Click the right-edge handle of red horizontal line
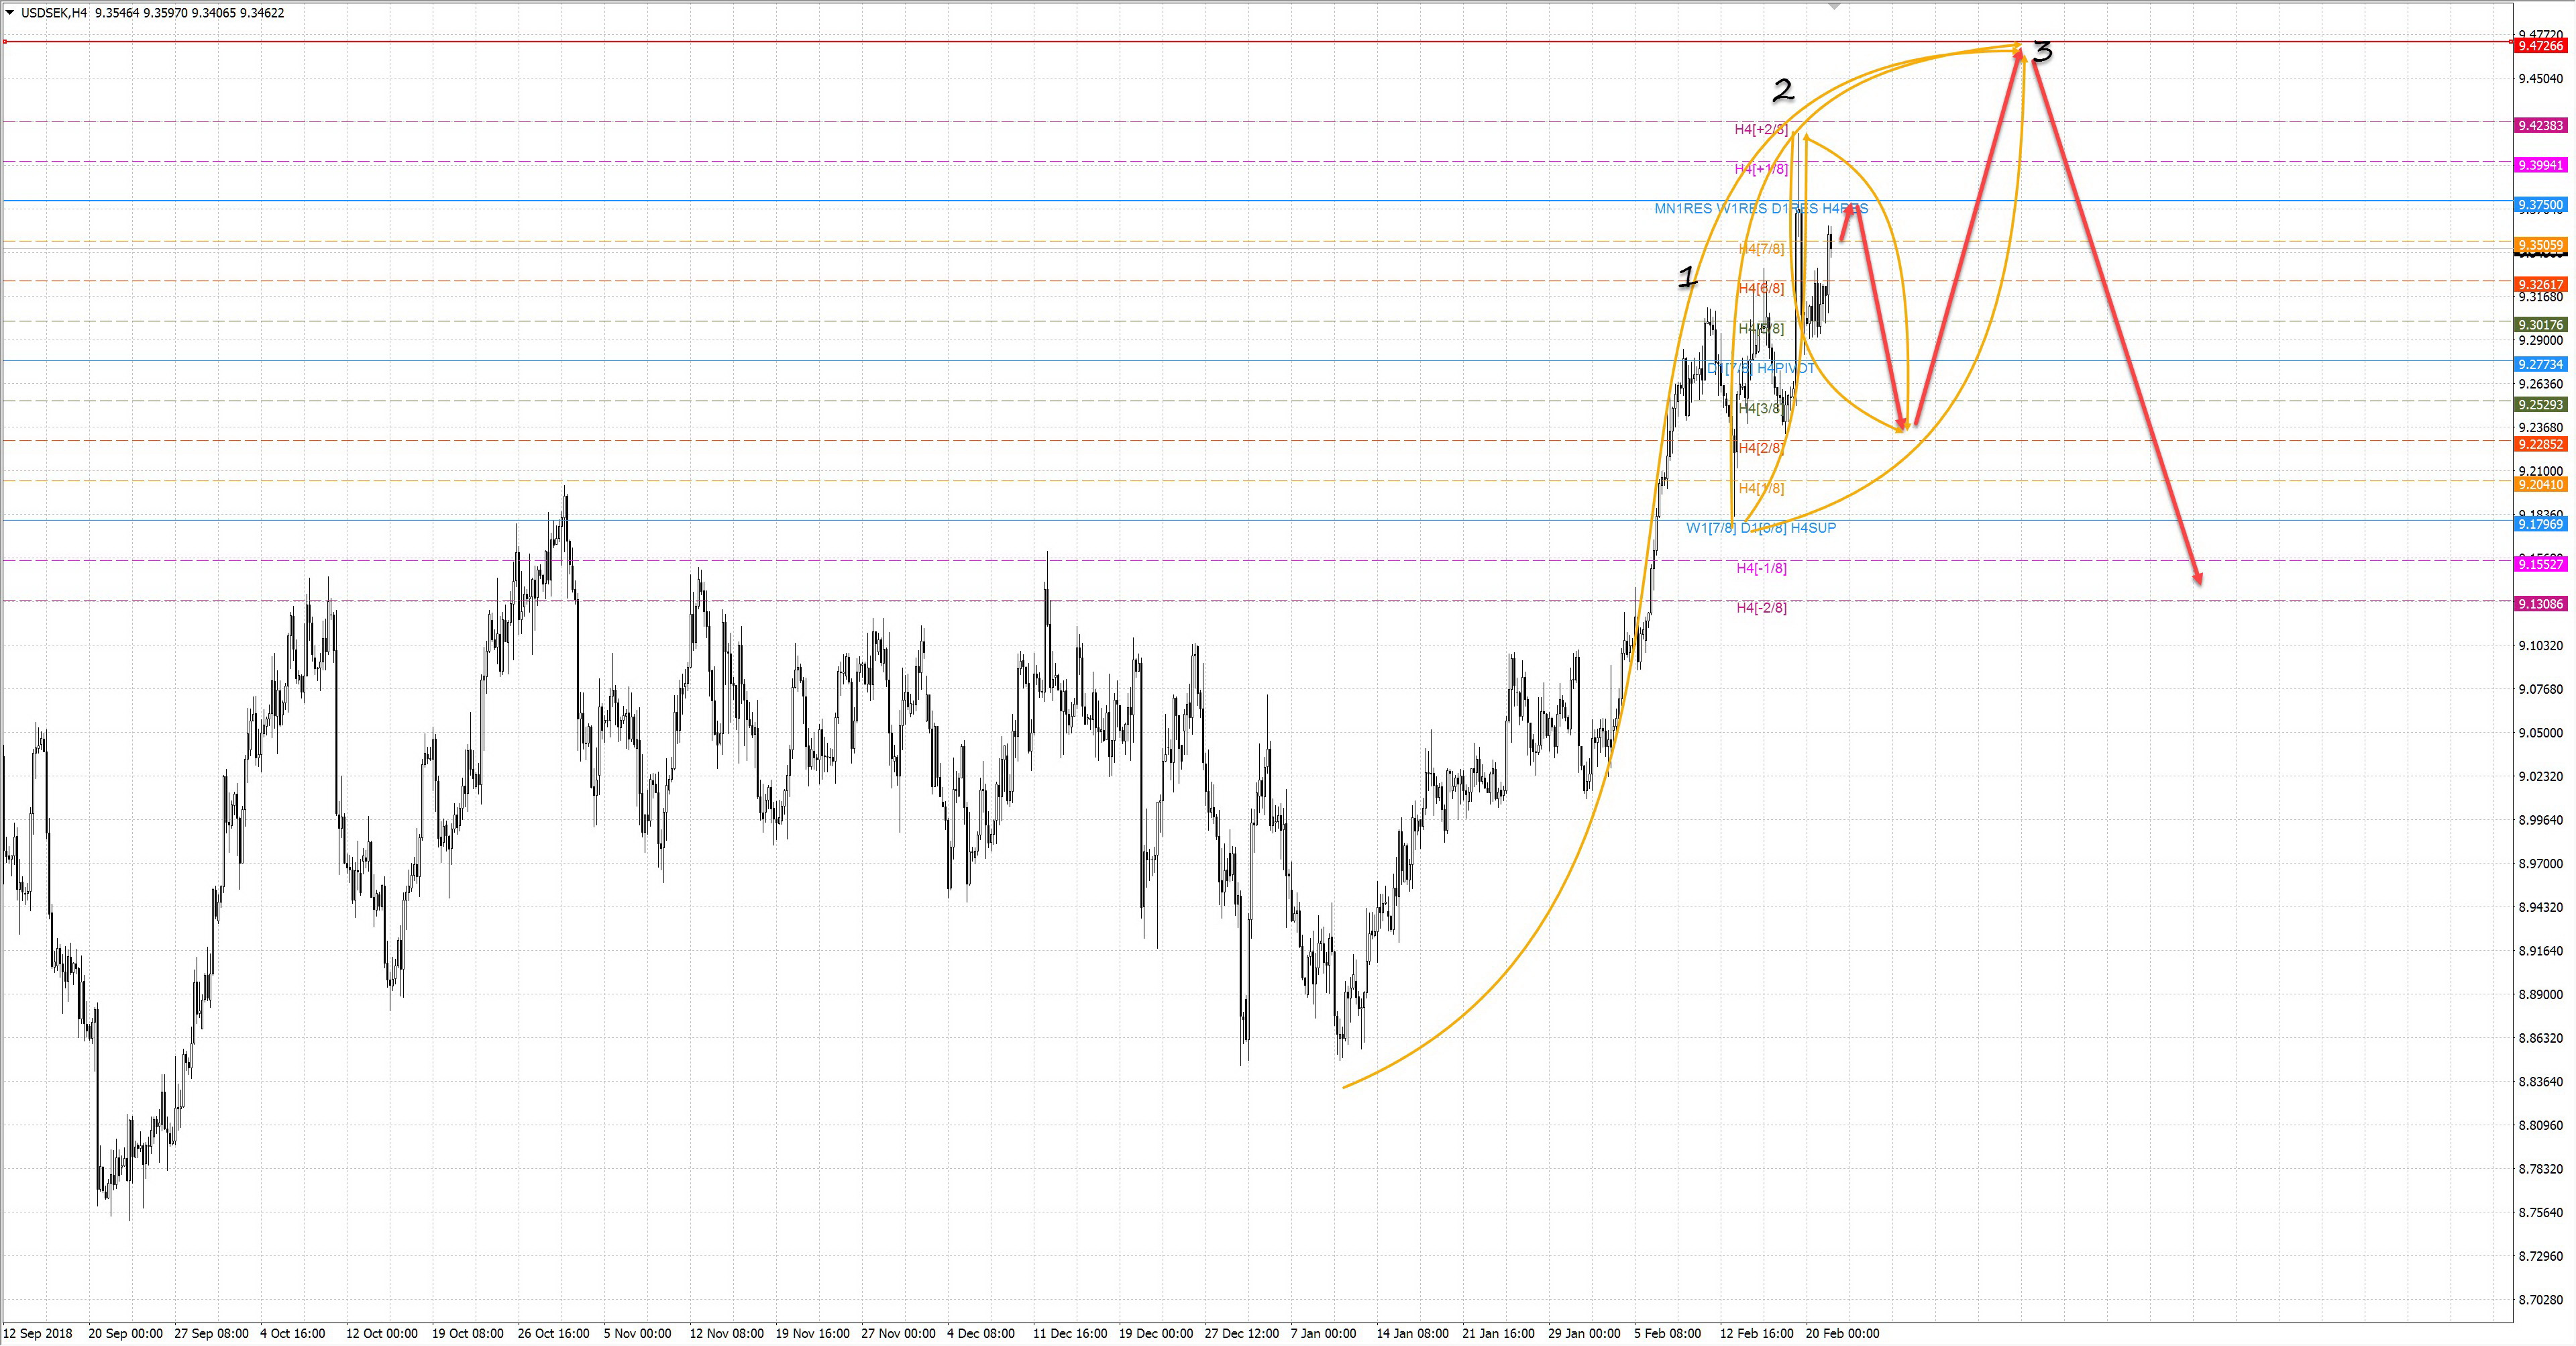2576x1346 pixels. tap(2510, 42)
